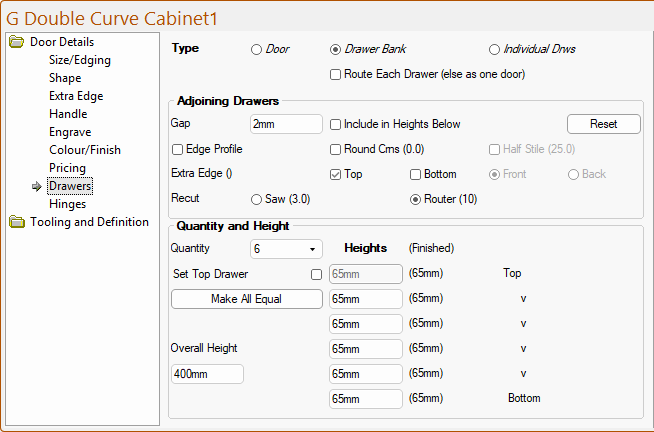Select Individual Drws type option
This screenshot has height=432, width=654.
point(495,49)
